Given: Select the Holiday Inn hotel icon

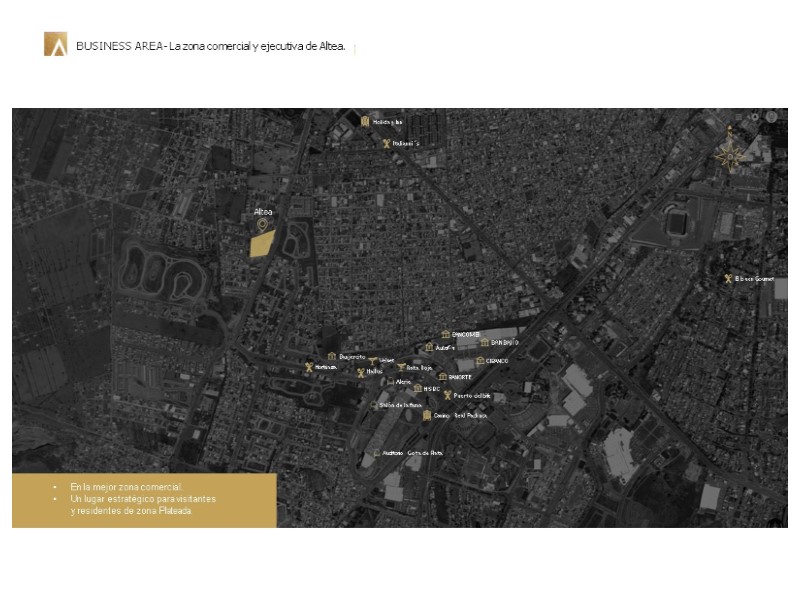Looking at the screenshot, I should (x=366, y=122).
